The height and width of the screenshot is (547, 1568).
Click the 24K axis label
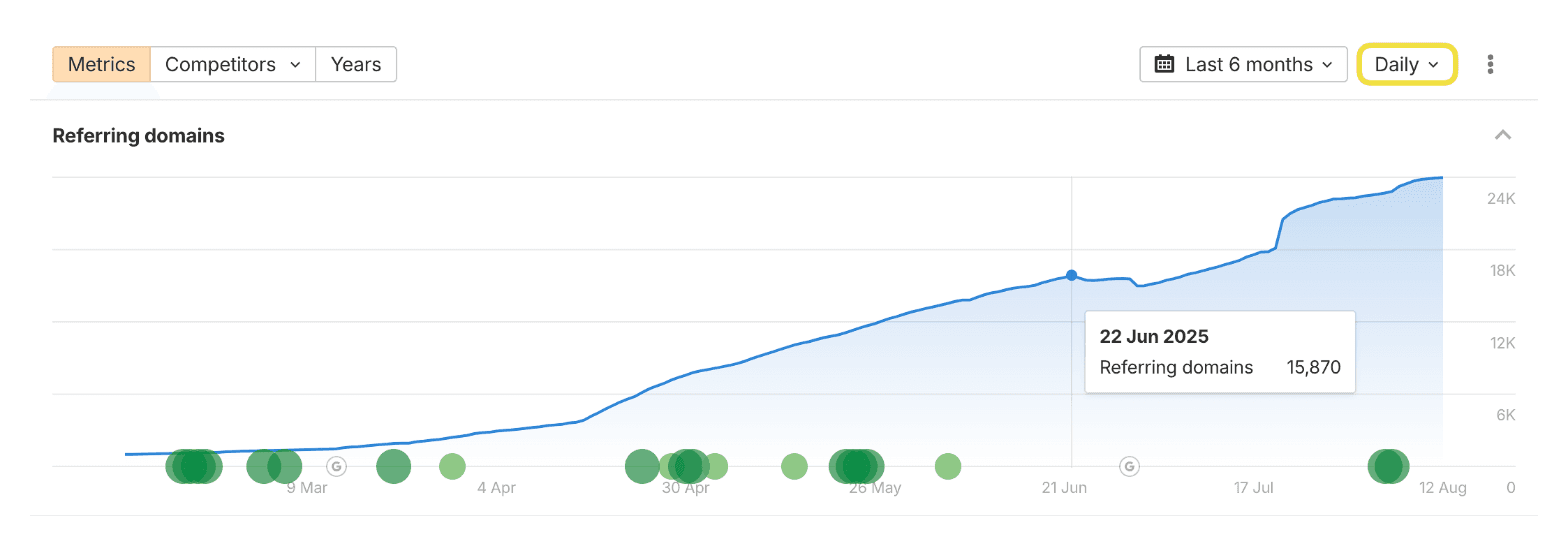(x=1501, y=199)
